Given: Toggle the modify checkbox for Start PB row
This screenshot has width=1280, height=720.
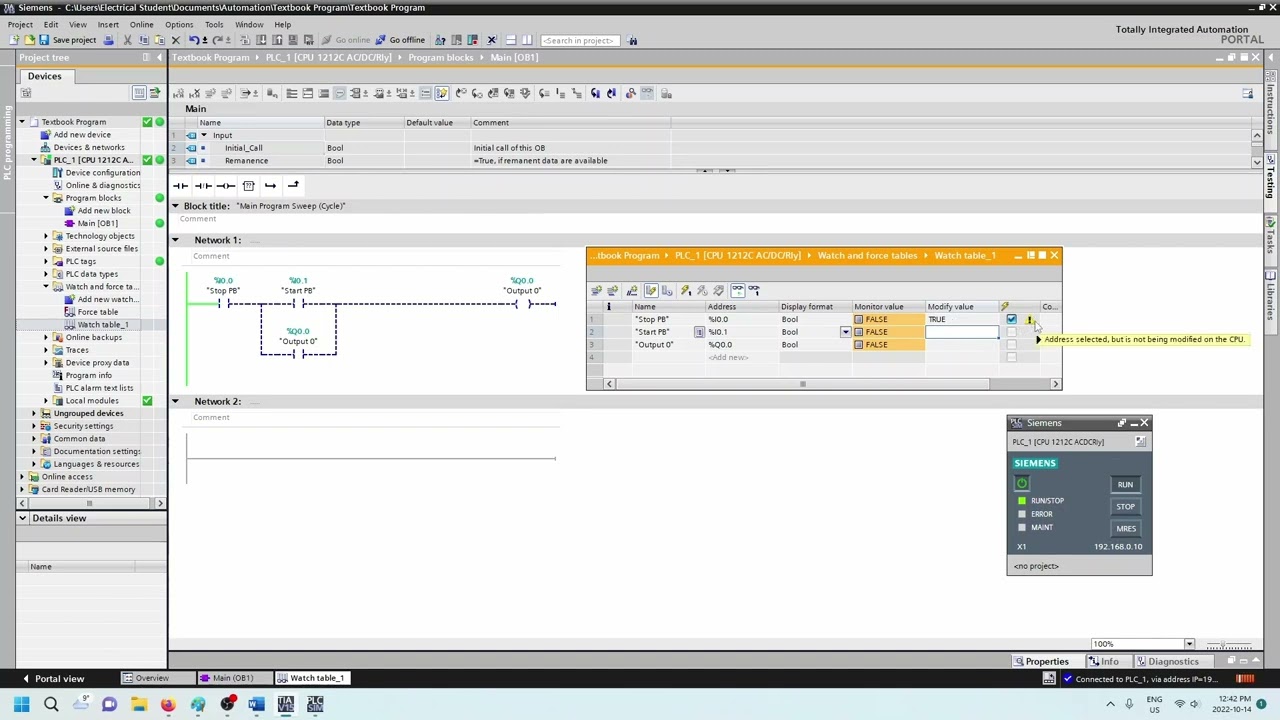Looking at the screenshot, I should click(1011, 332).
